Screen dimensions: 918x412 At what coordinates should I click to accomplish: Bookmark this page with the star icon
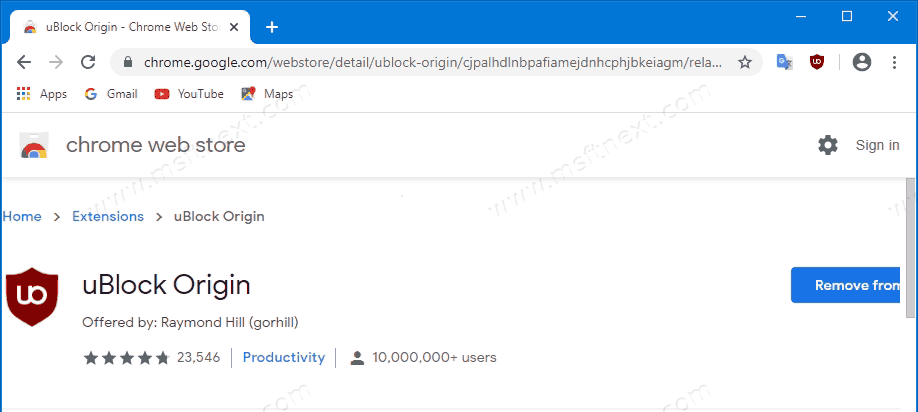745,63
